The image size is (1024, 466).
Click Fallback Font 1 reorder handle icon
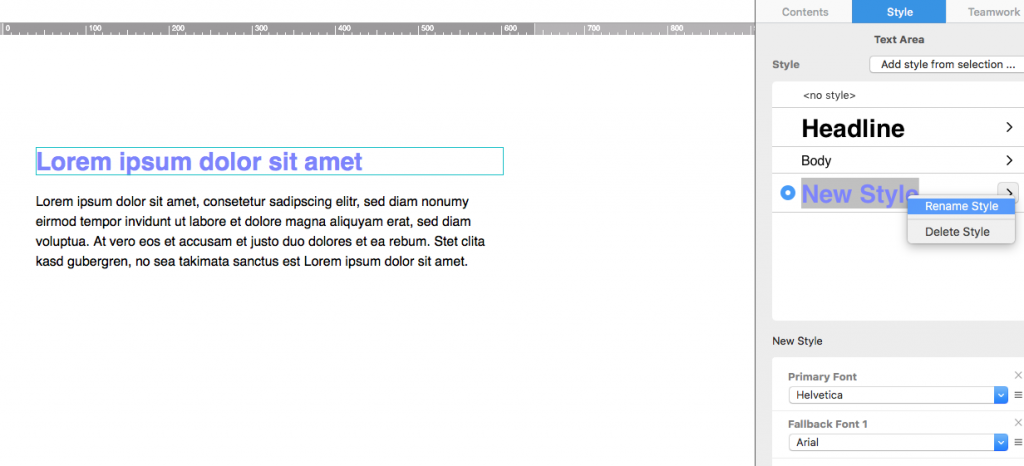(1017, 442)
